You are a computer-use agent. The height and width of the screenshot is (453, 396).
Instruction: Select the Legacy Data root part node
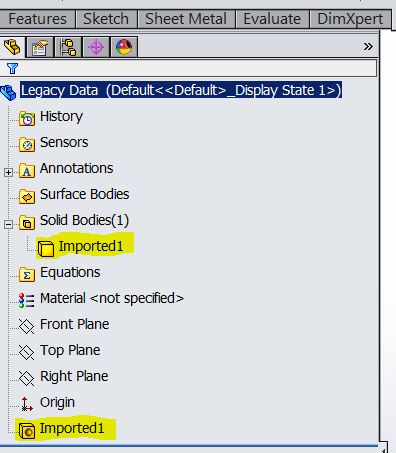point(181,90)
